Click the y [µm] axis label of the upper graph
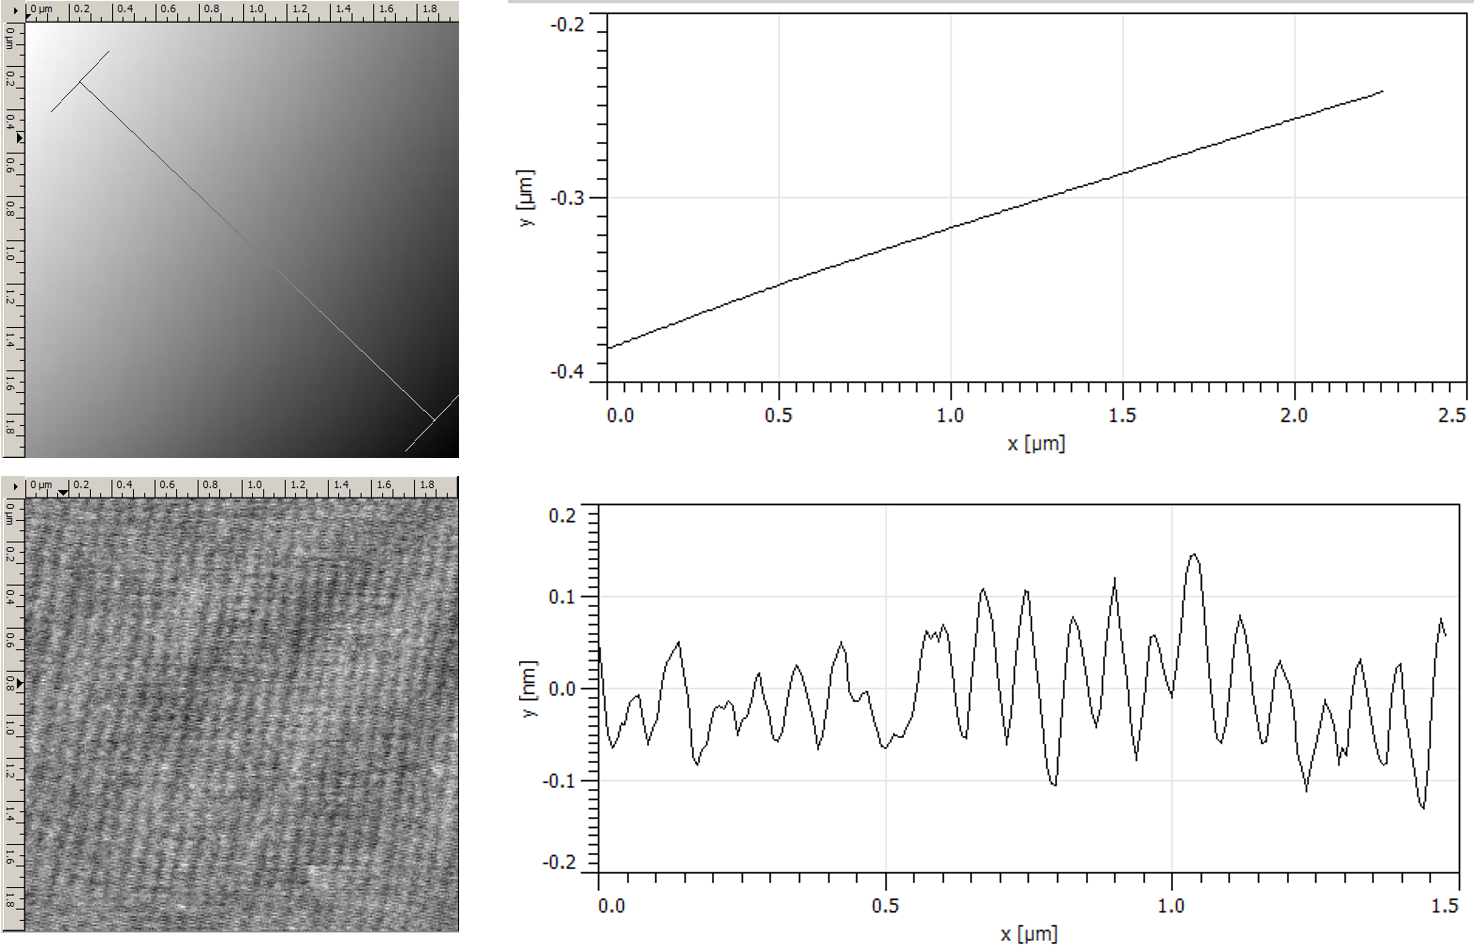1474x950 pixels. [529, 197]
